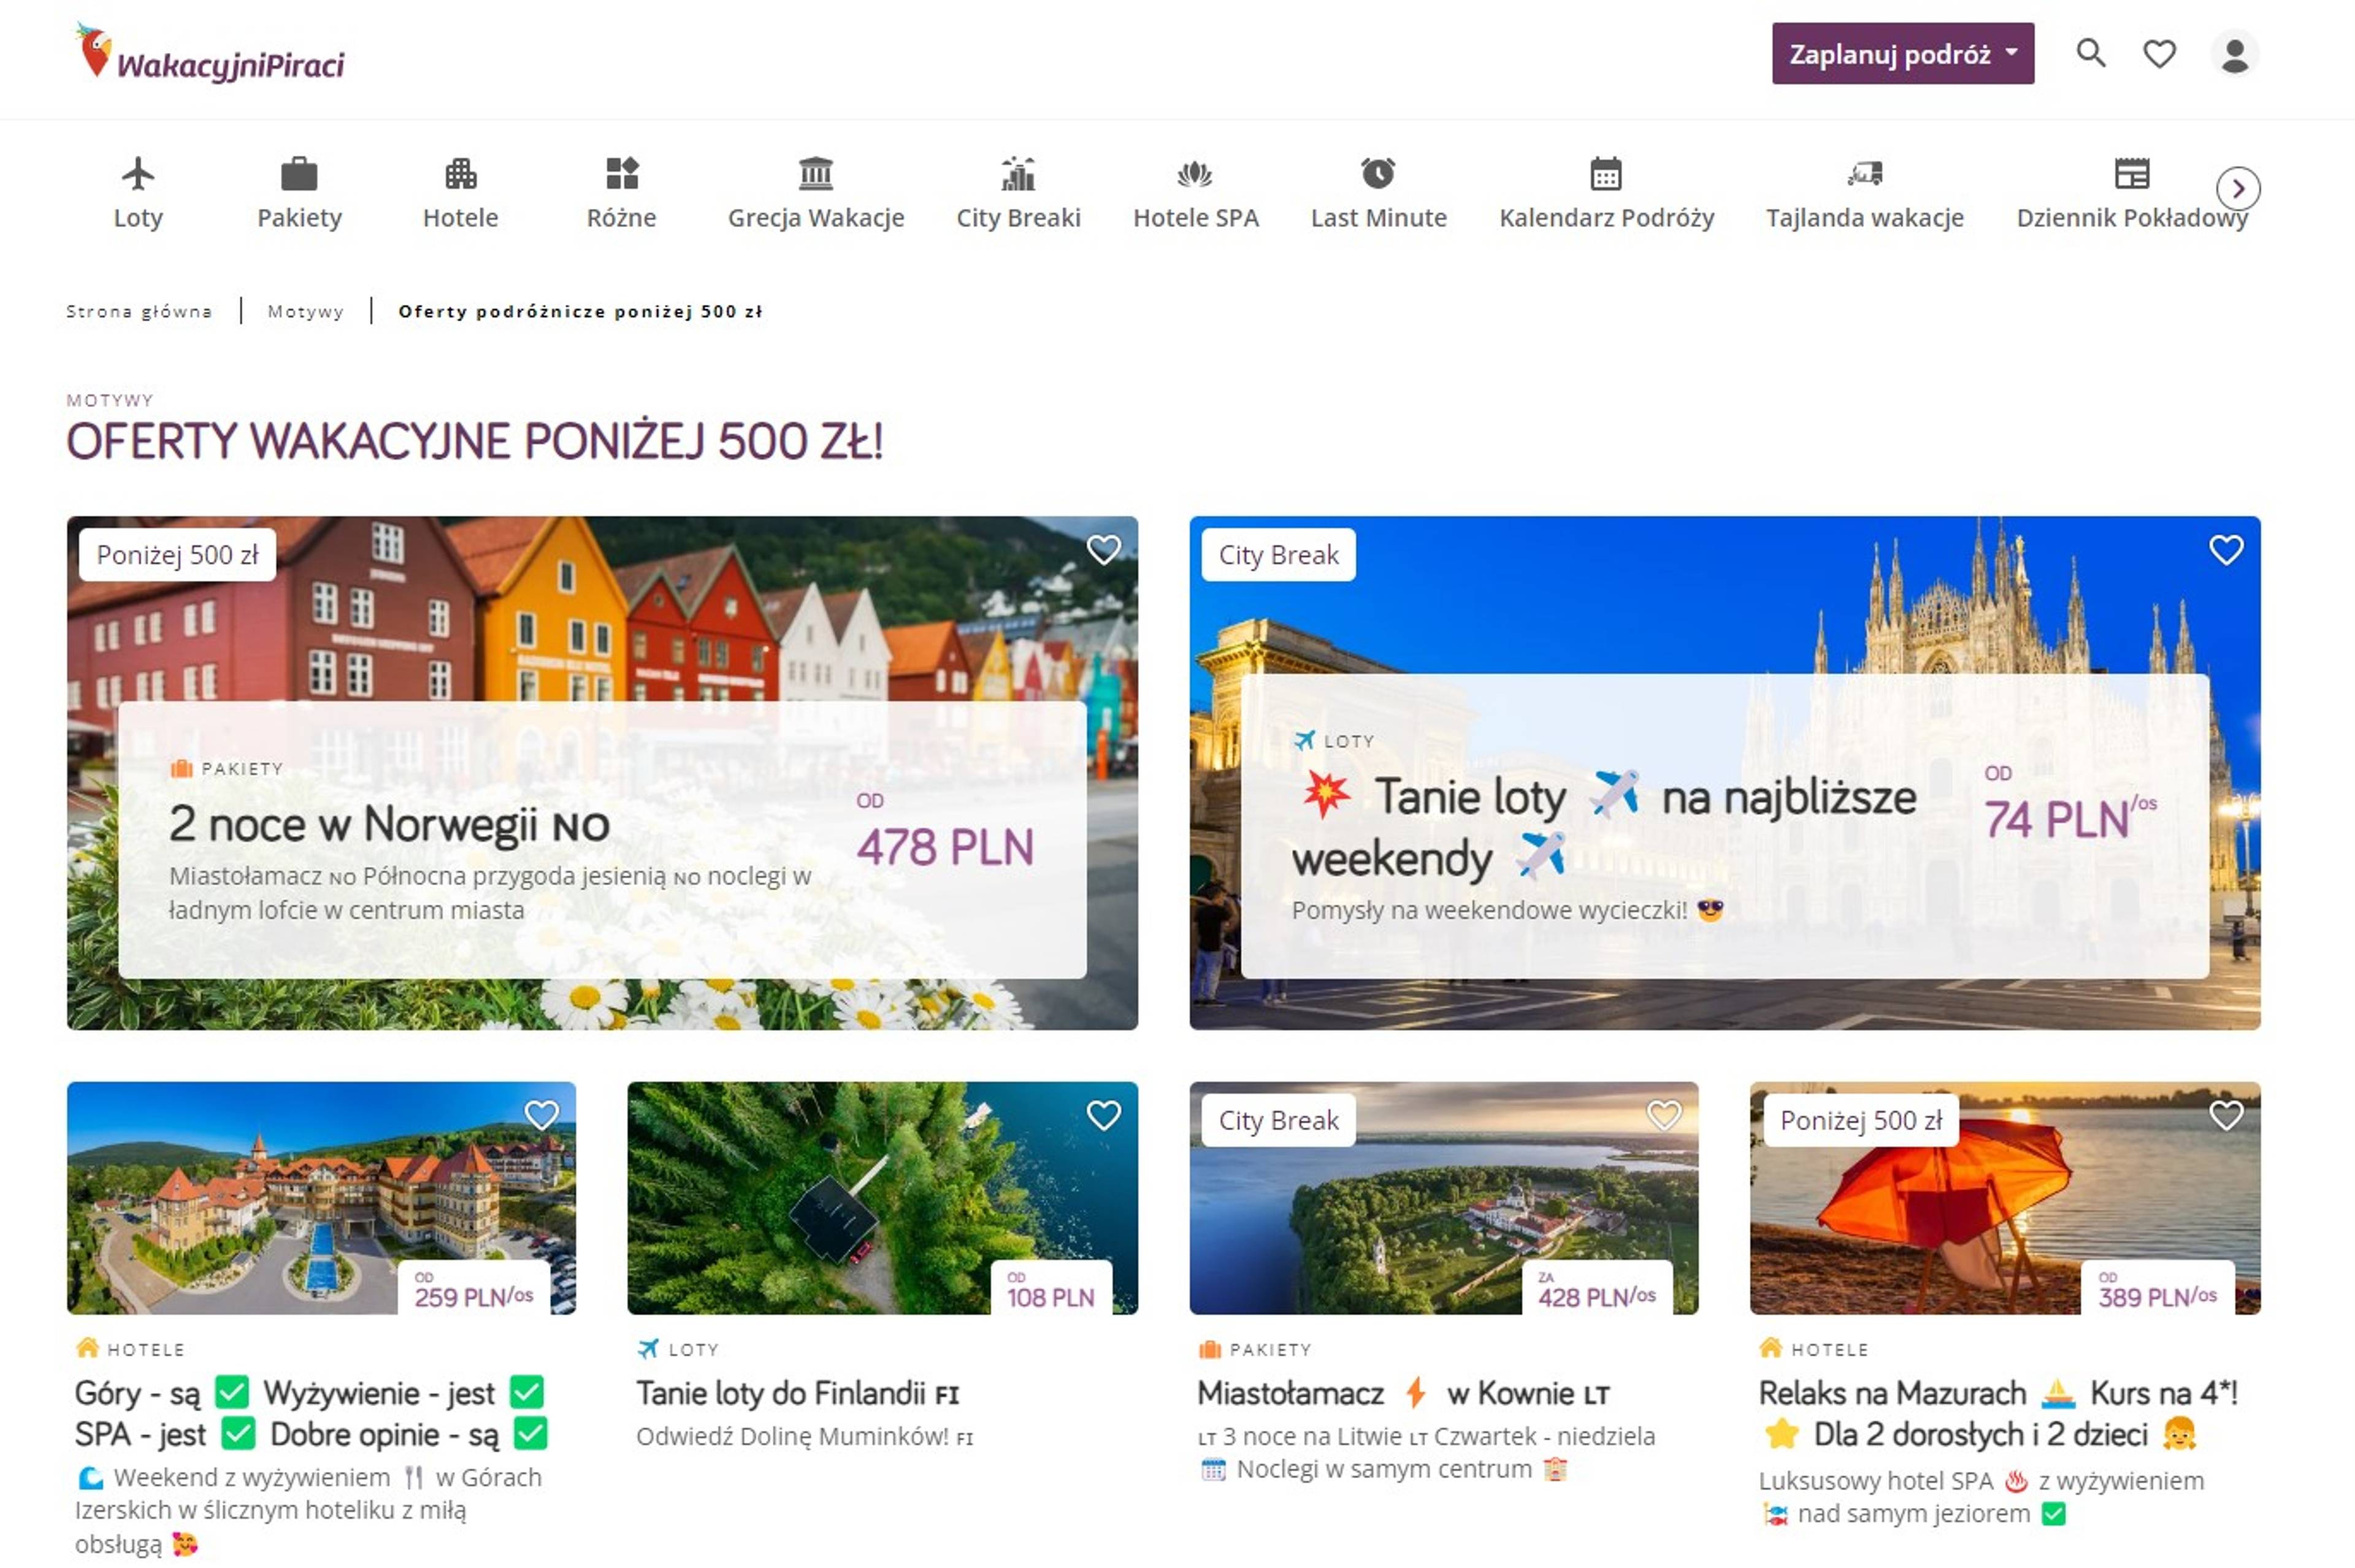This screenshot has height=1568, width=2355.
Task: Open favorites heart icon in header
Action: 2159,54
